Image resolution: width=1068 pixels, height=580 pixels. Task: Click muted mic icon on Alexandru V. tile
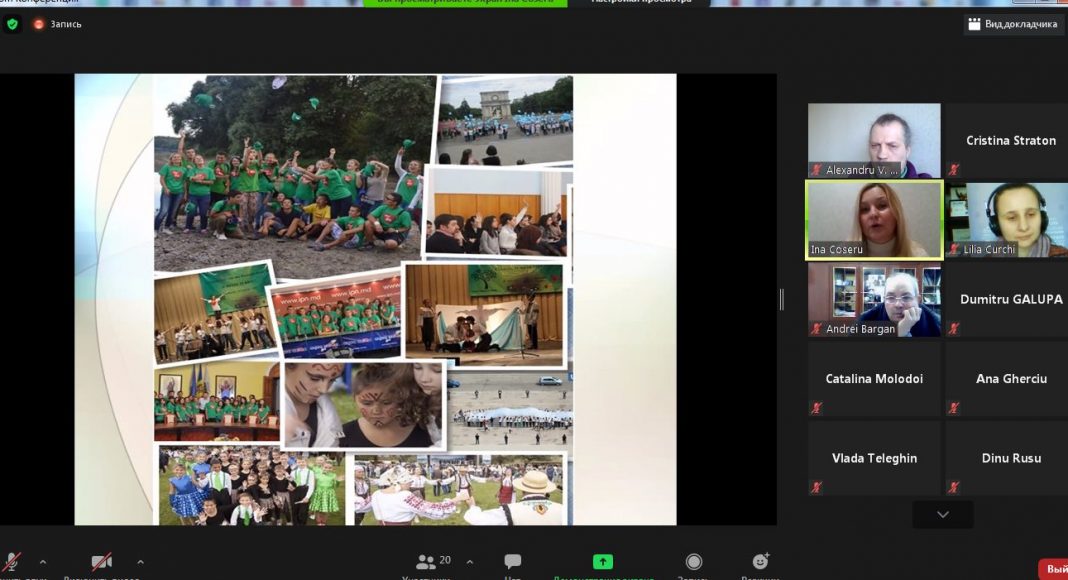(817, 170)
